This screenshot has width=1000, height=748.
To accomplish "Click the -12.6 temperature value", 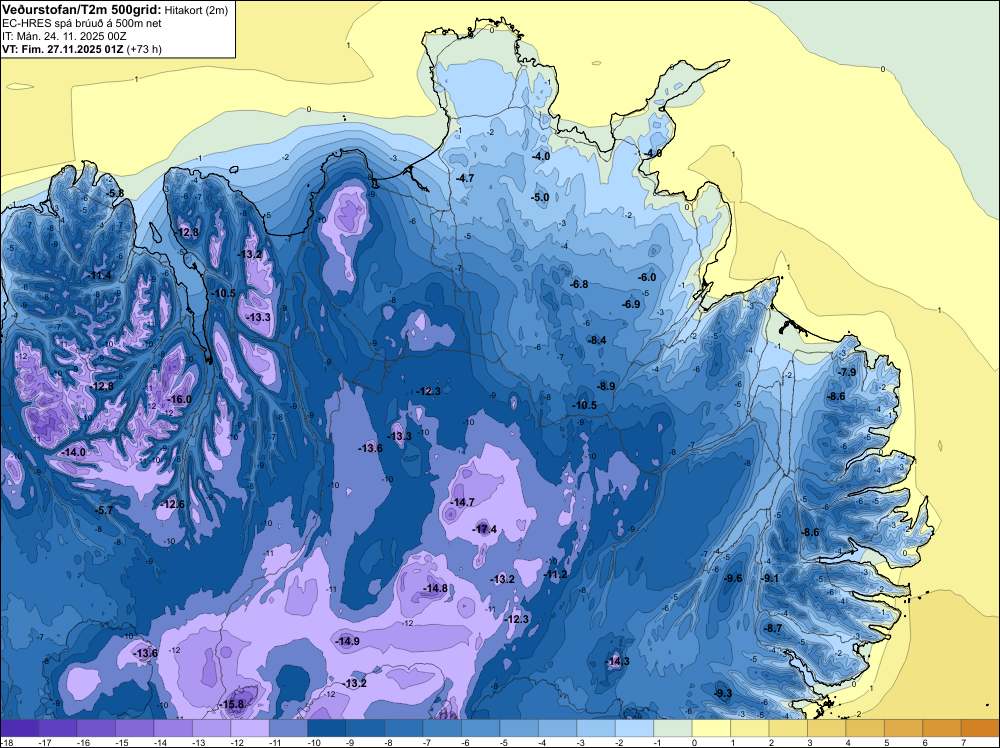I will (x=172, y=504).
